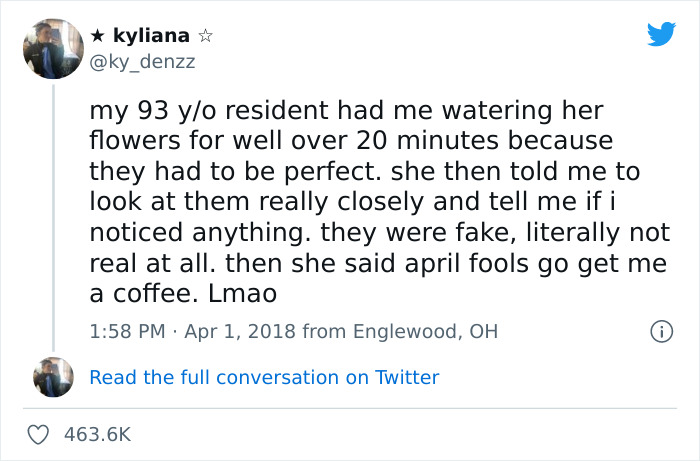Open the @ky_denzz handle link
This screenshot has width=700, height=461.
tap(142, 62)
